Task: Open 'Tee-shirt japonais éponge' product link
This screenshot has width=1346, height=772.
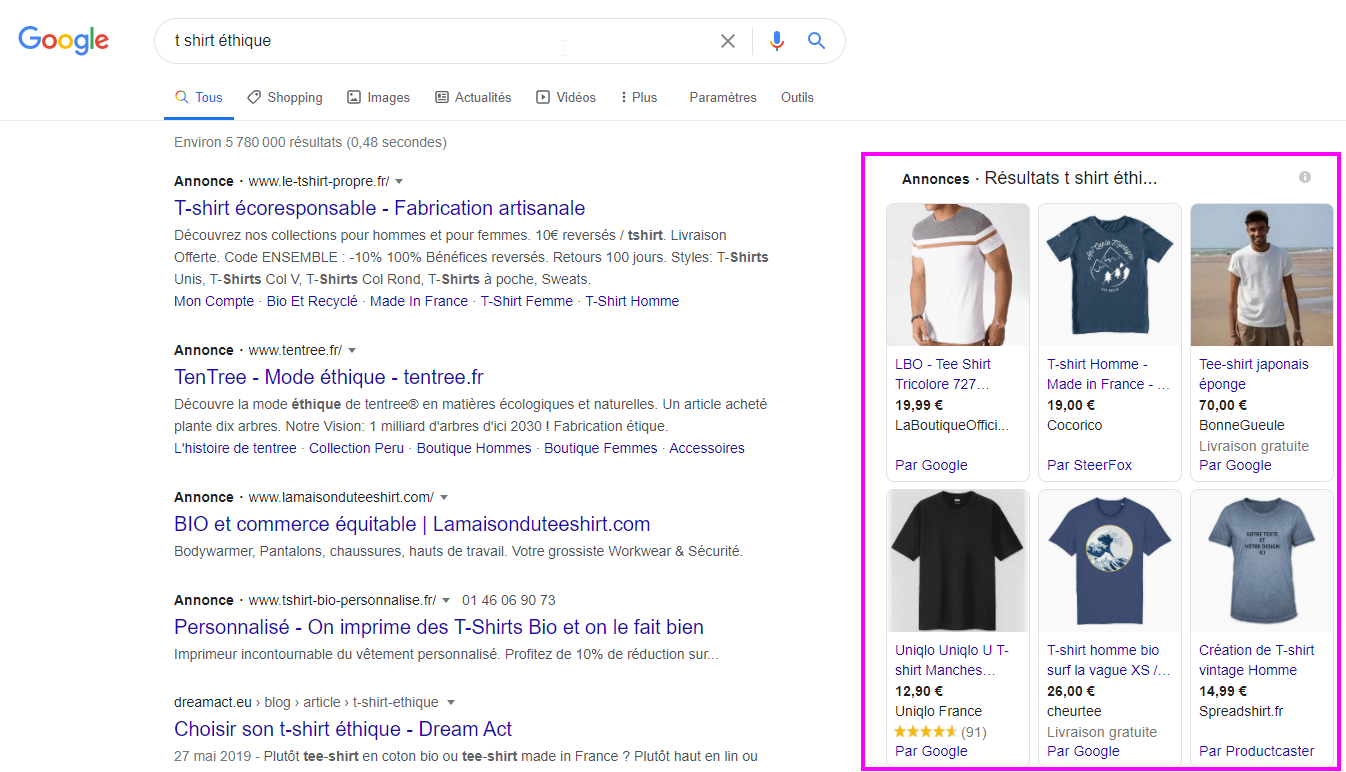Action: pyautogui.click(x=1253, y=374)
